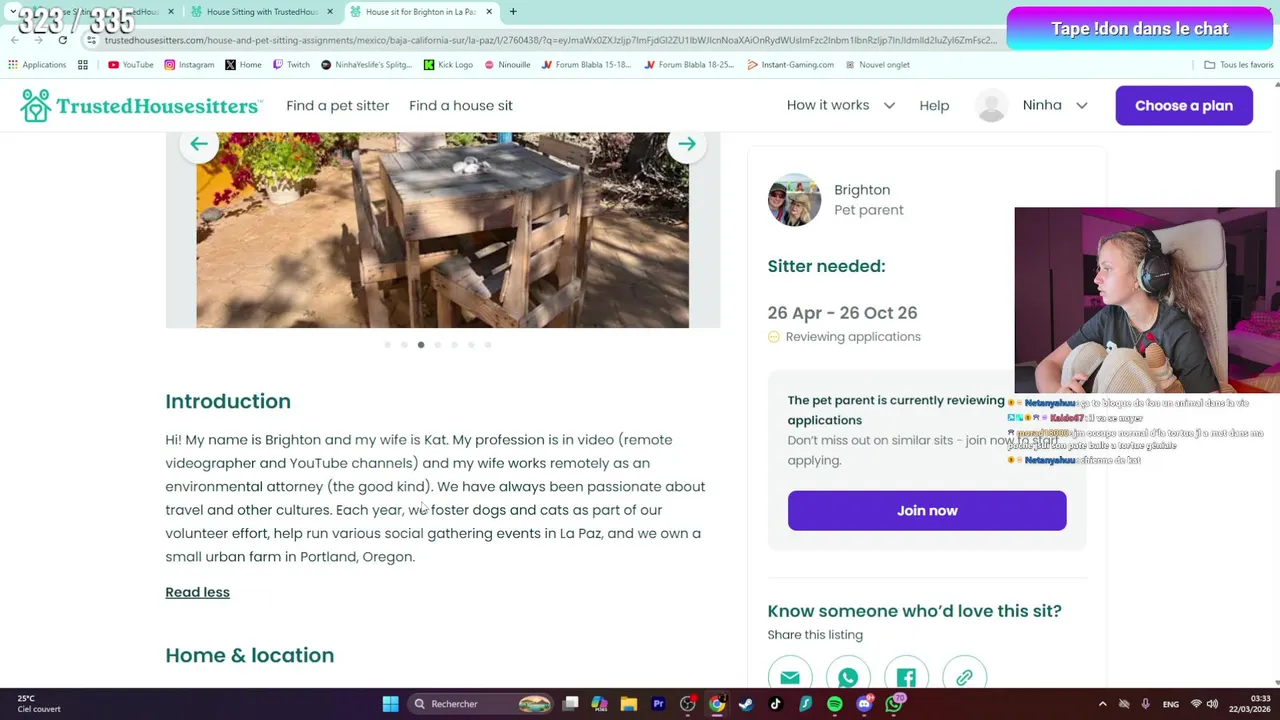Switch to the House Sitting with TrustedHousesitters tab
Screen dimensions: 1280x720
coord(261,12)
